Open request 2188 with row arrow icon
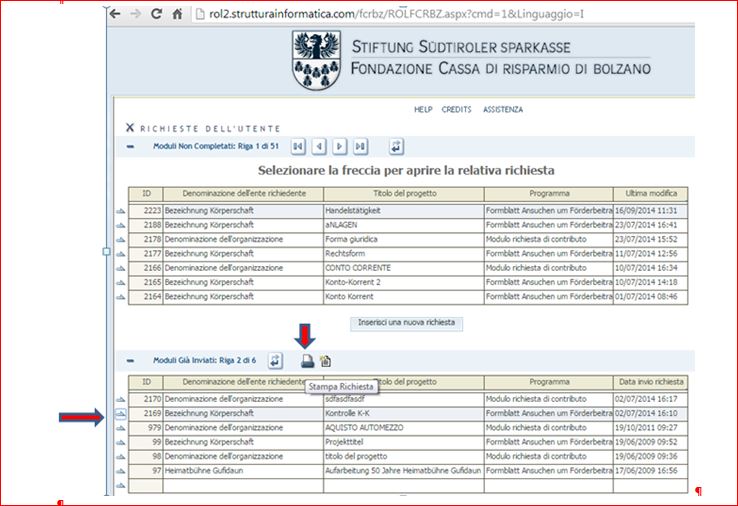This screenshot has height=506, width=738. tap(121, 225)
